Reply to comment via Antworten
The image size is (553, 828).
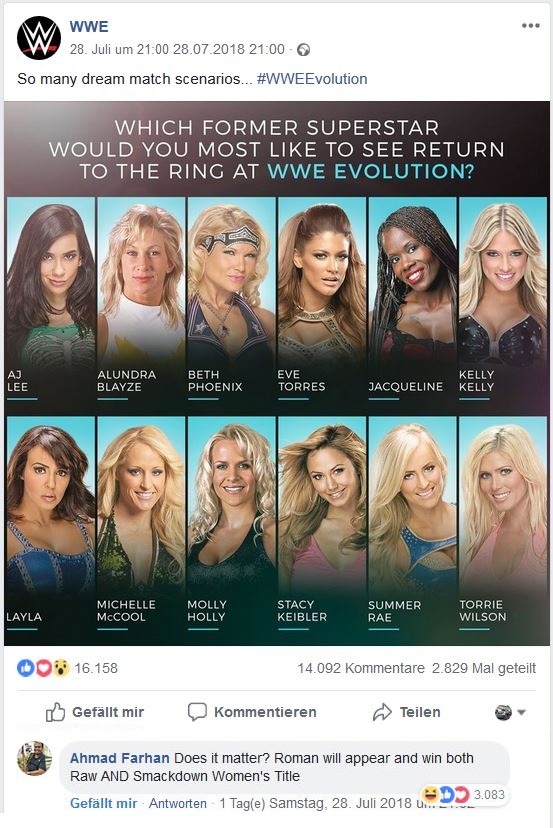(x=177, y=803)
